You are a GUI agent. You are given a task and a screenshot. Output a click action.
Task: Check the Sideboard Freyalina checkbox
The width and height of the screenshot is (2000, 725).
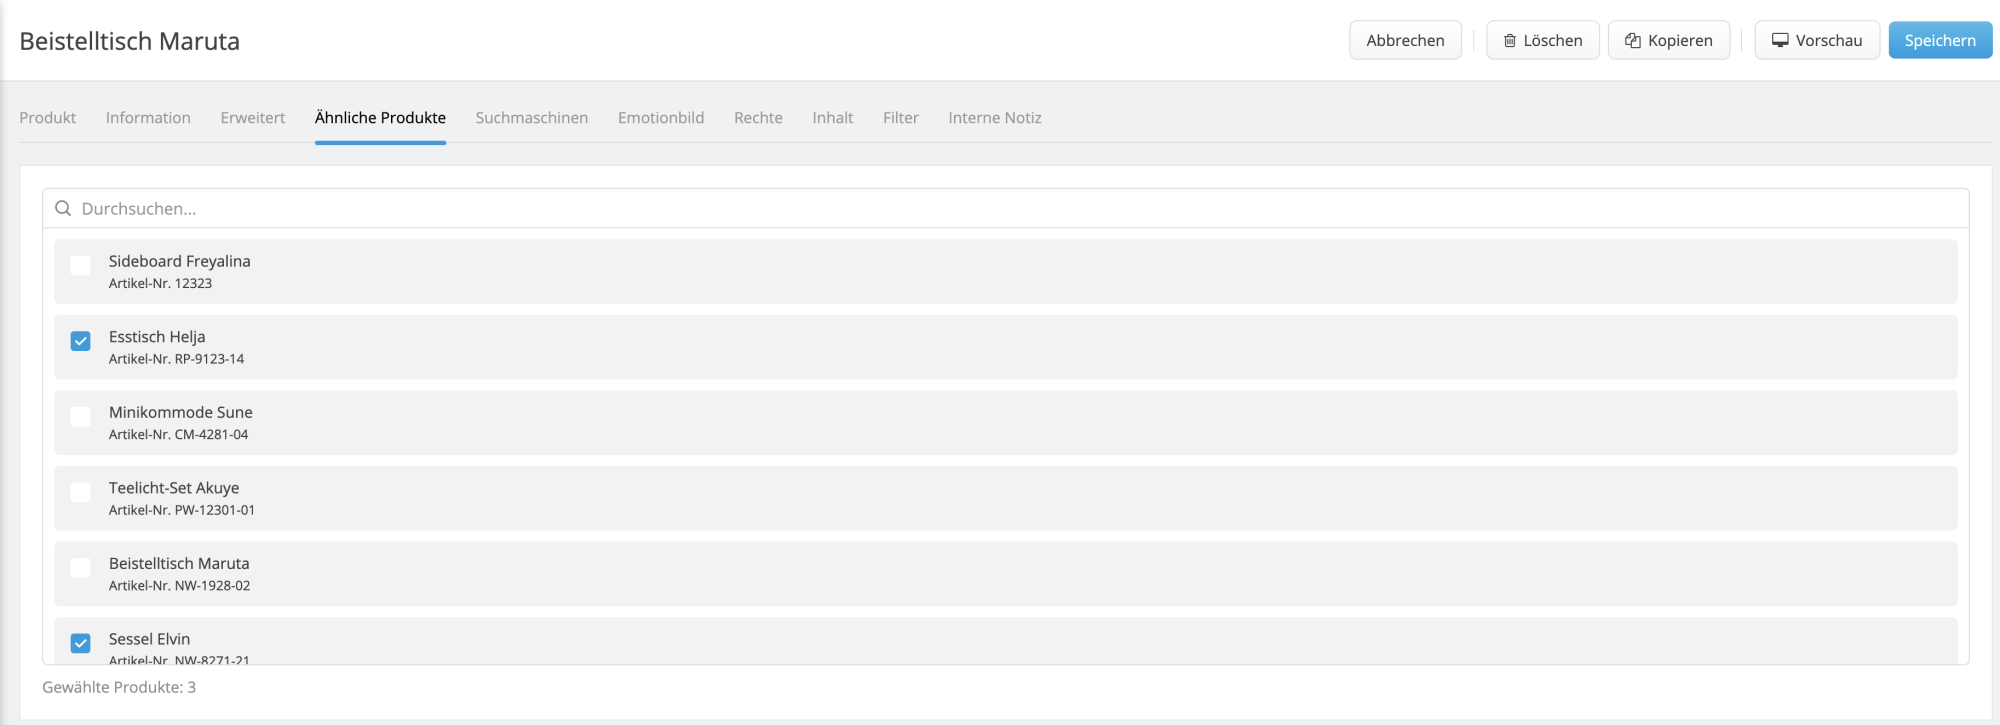(81, 266)
